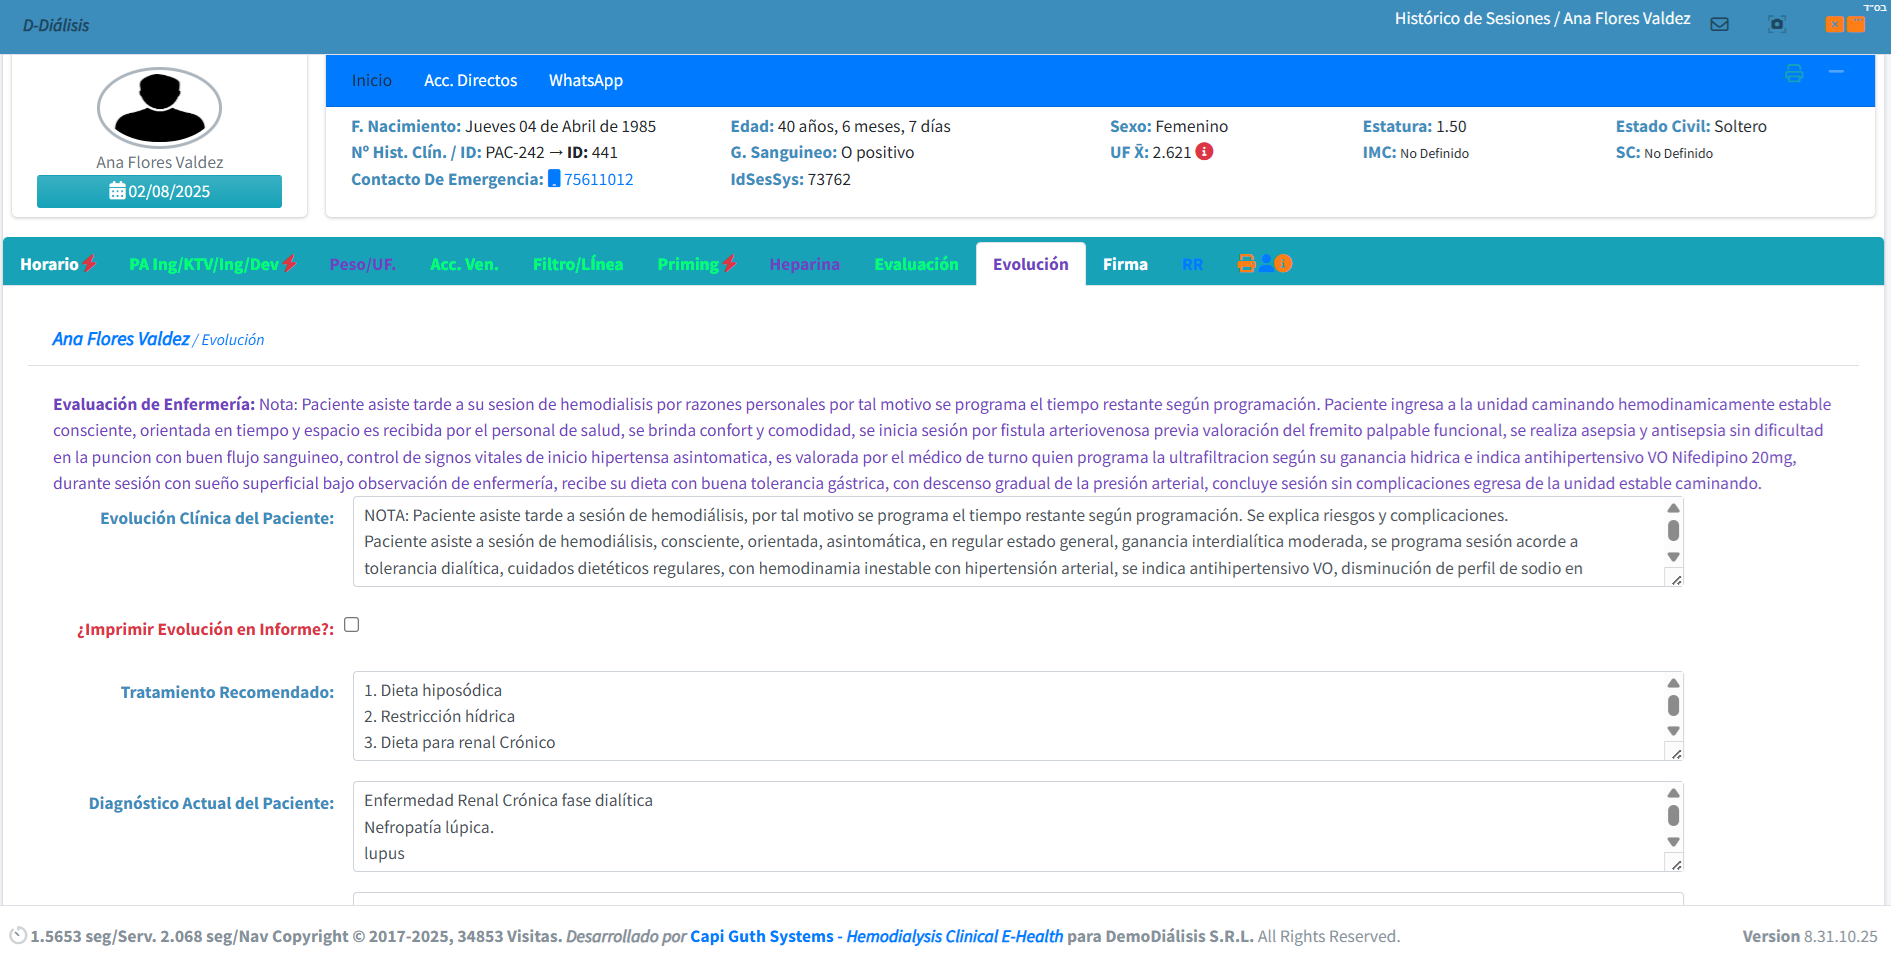Switch to the Firma tab
The width and height of the screenshot is (1891, 960).
coord(1125,264)
